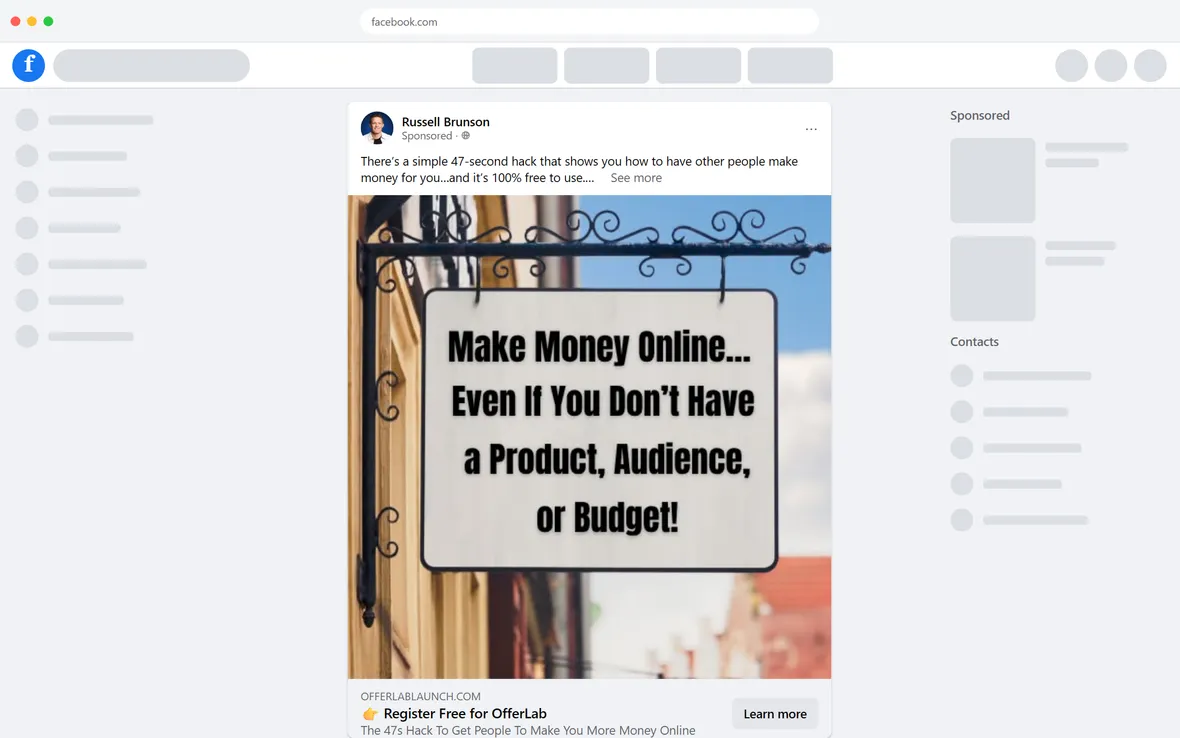This screenshot has width=1180, height=738.
Task: Click the pointing hand emoji in ad headline
Action: pyautogui.click(x=370, y=714)
